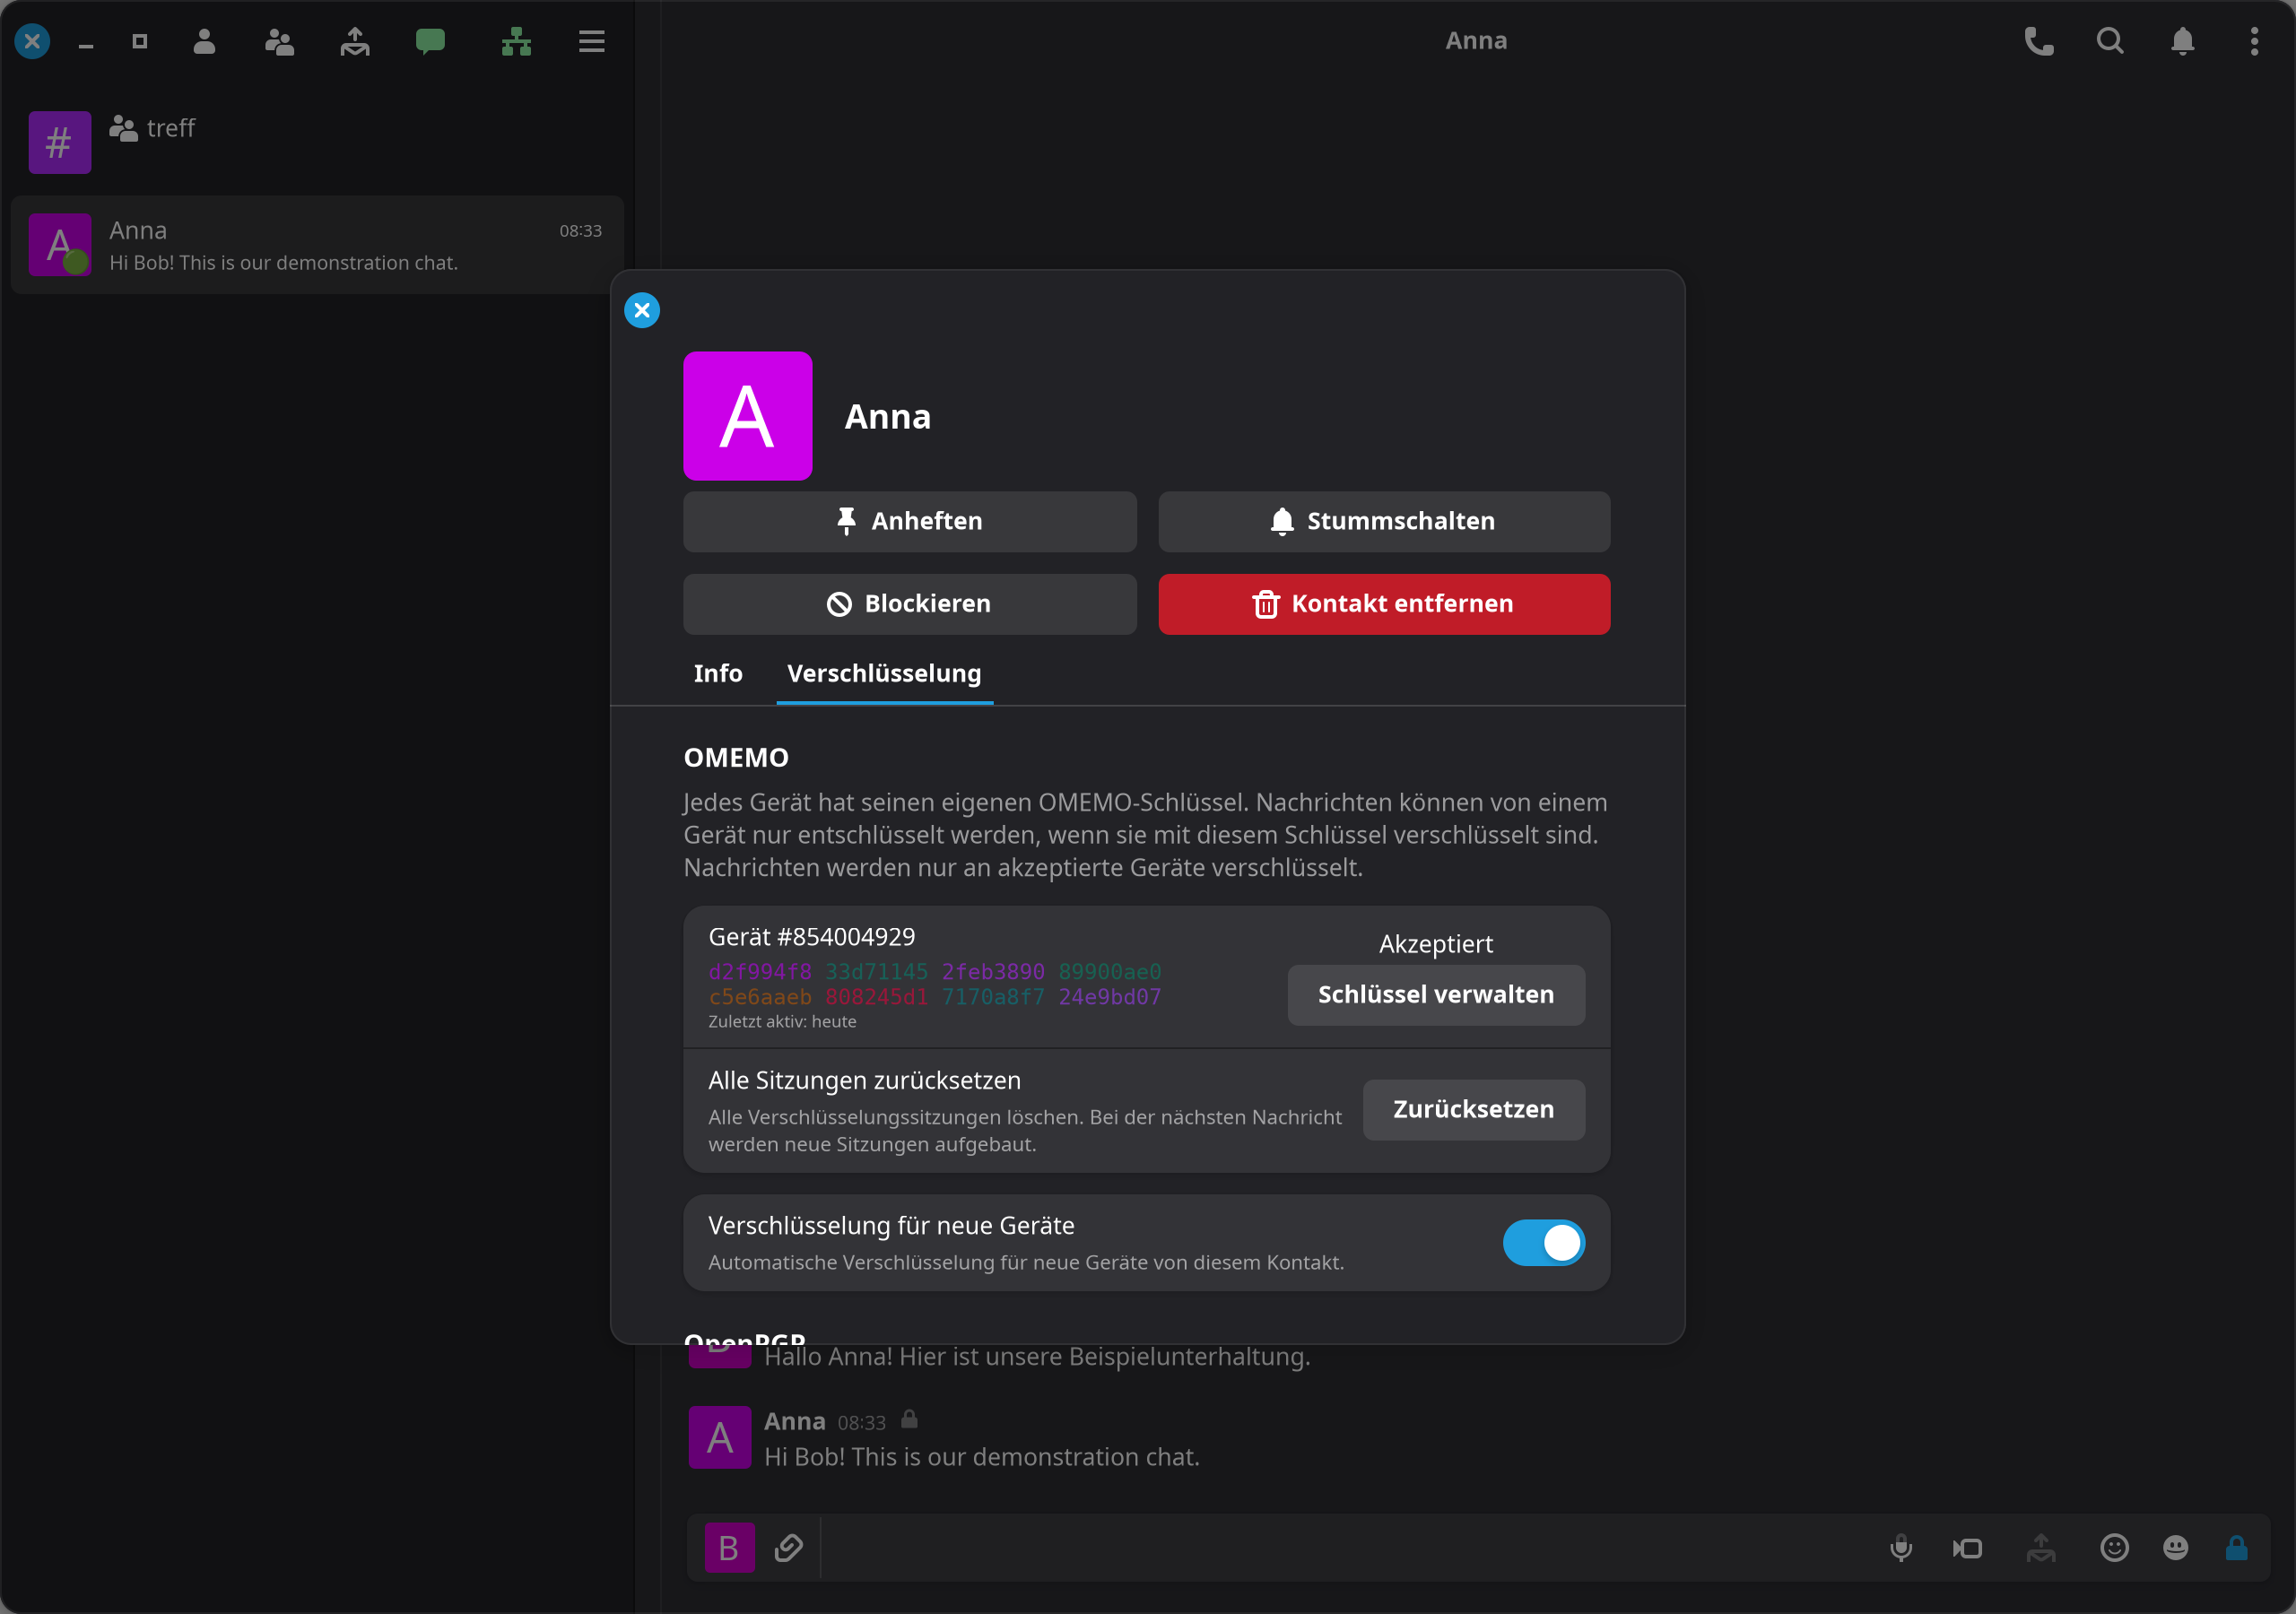Click the OMEMO section heading

(736, 757)
